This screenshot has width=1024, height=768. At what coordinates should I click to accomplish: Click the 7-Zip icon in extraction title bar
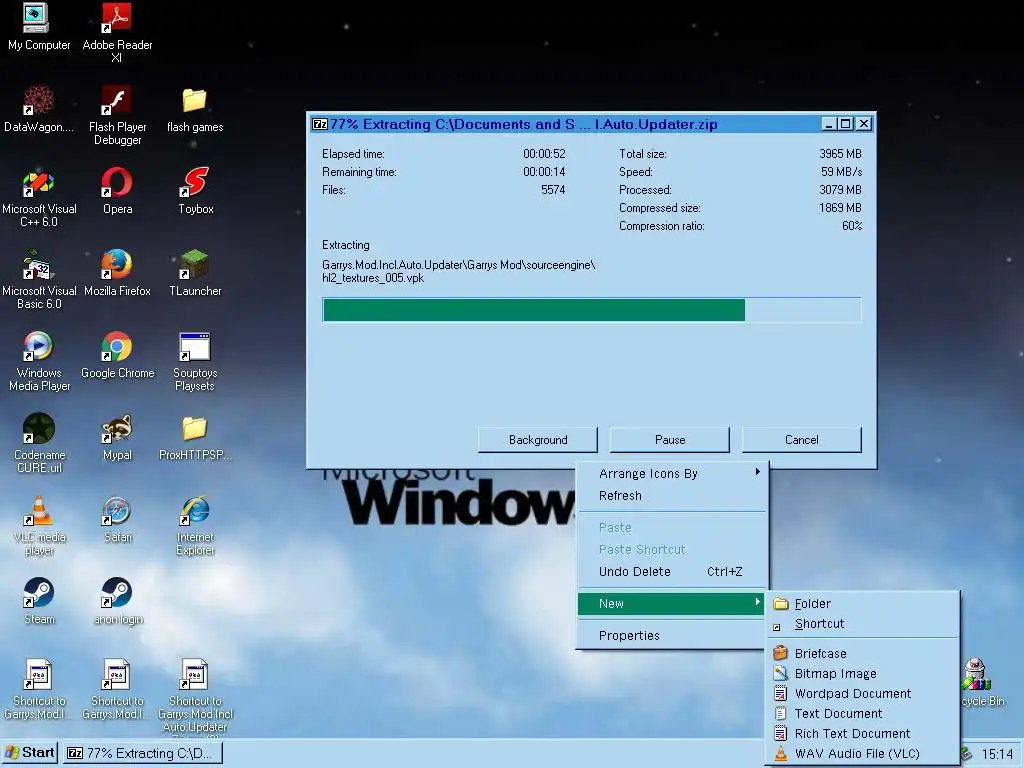[x=319, y=124]
